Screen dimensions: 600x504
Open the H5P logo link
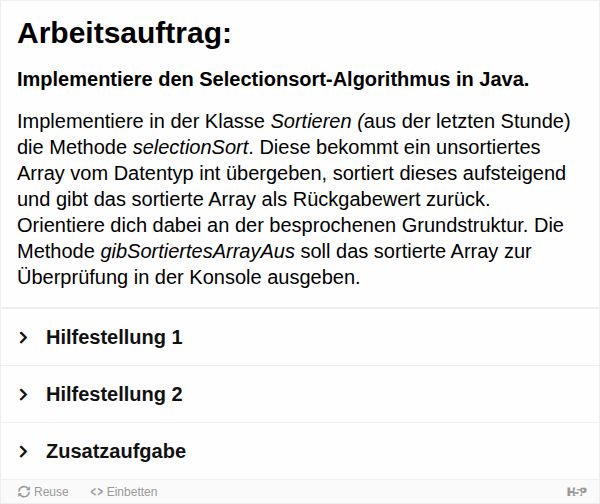[x=576, y=492]
